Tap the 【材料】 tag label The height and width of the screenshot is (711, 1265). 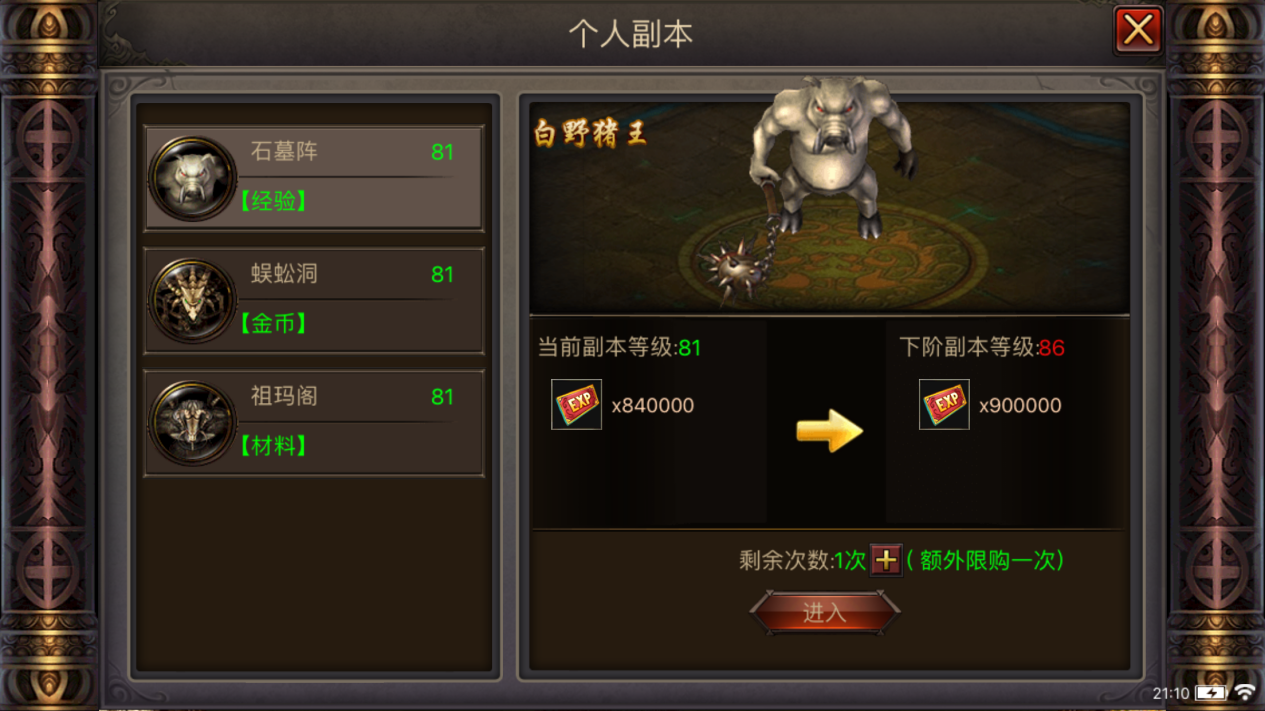pyautogui.click(x=272, y=446)
